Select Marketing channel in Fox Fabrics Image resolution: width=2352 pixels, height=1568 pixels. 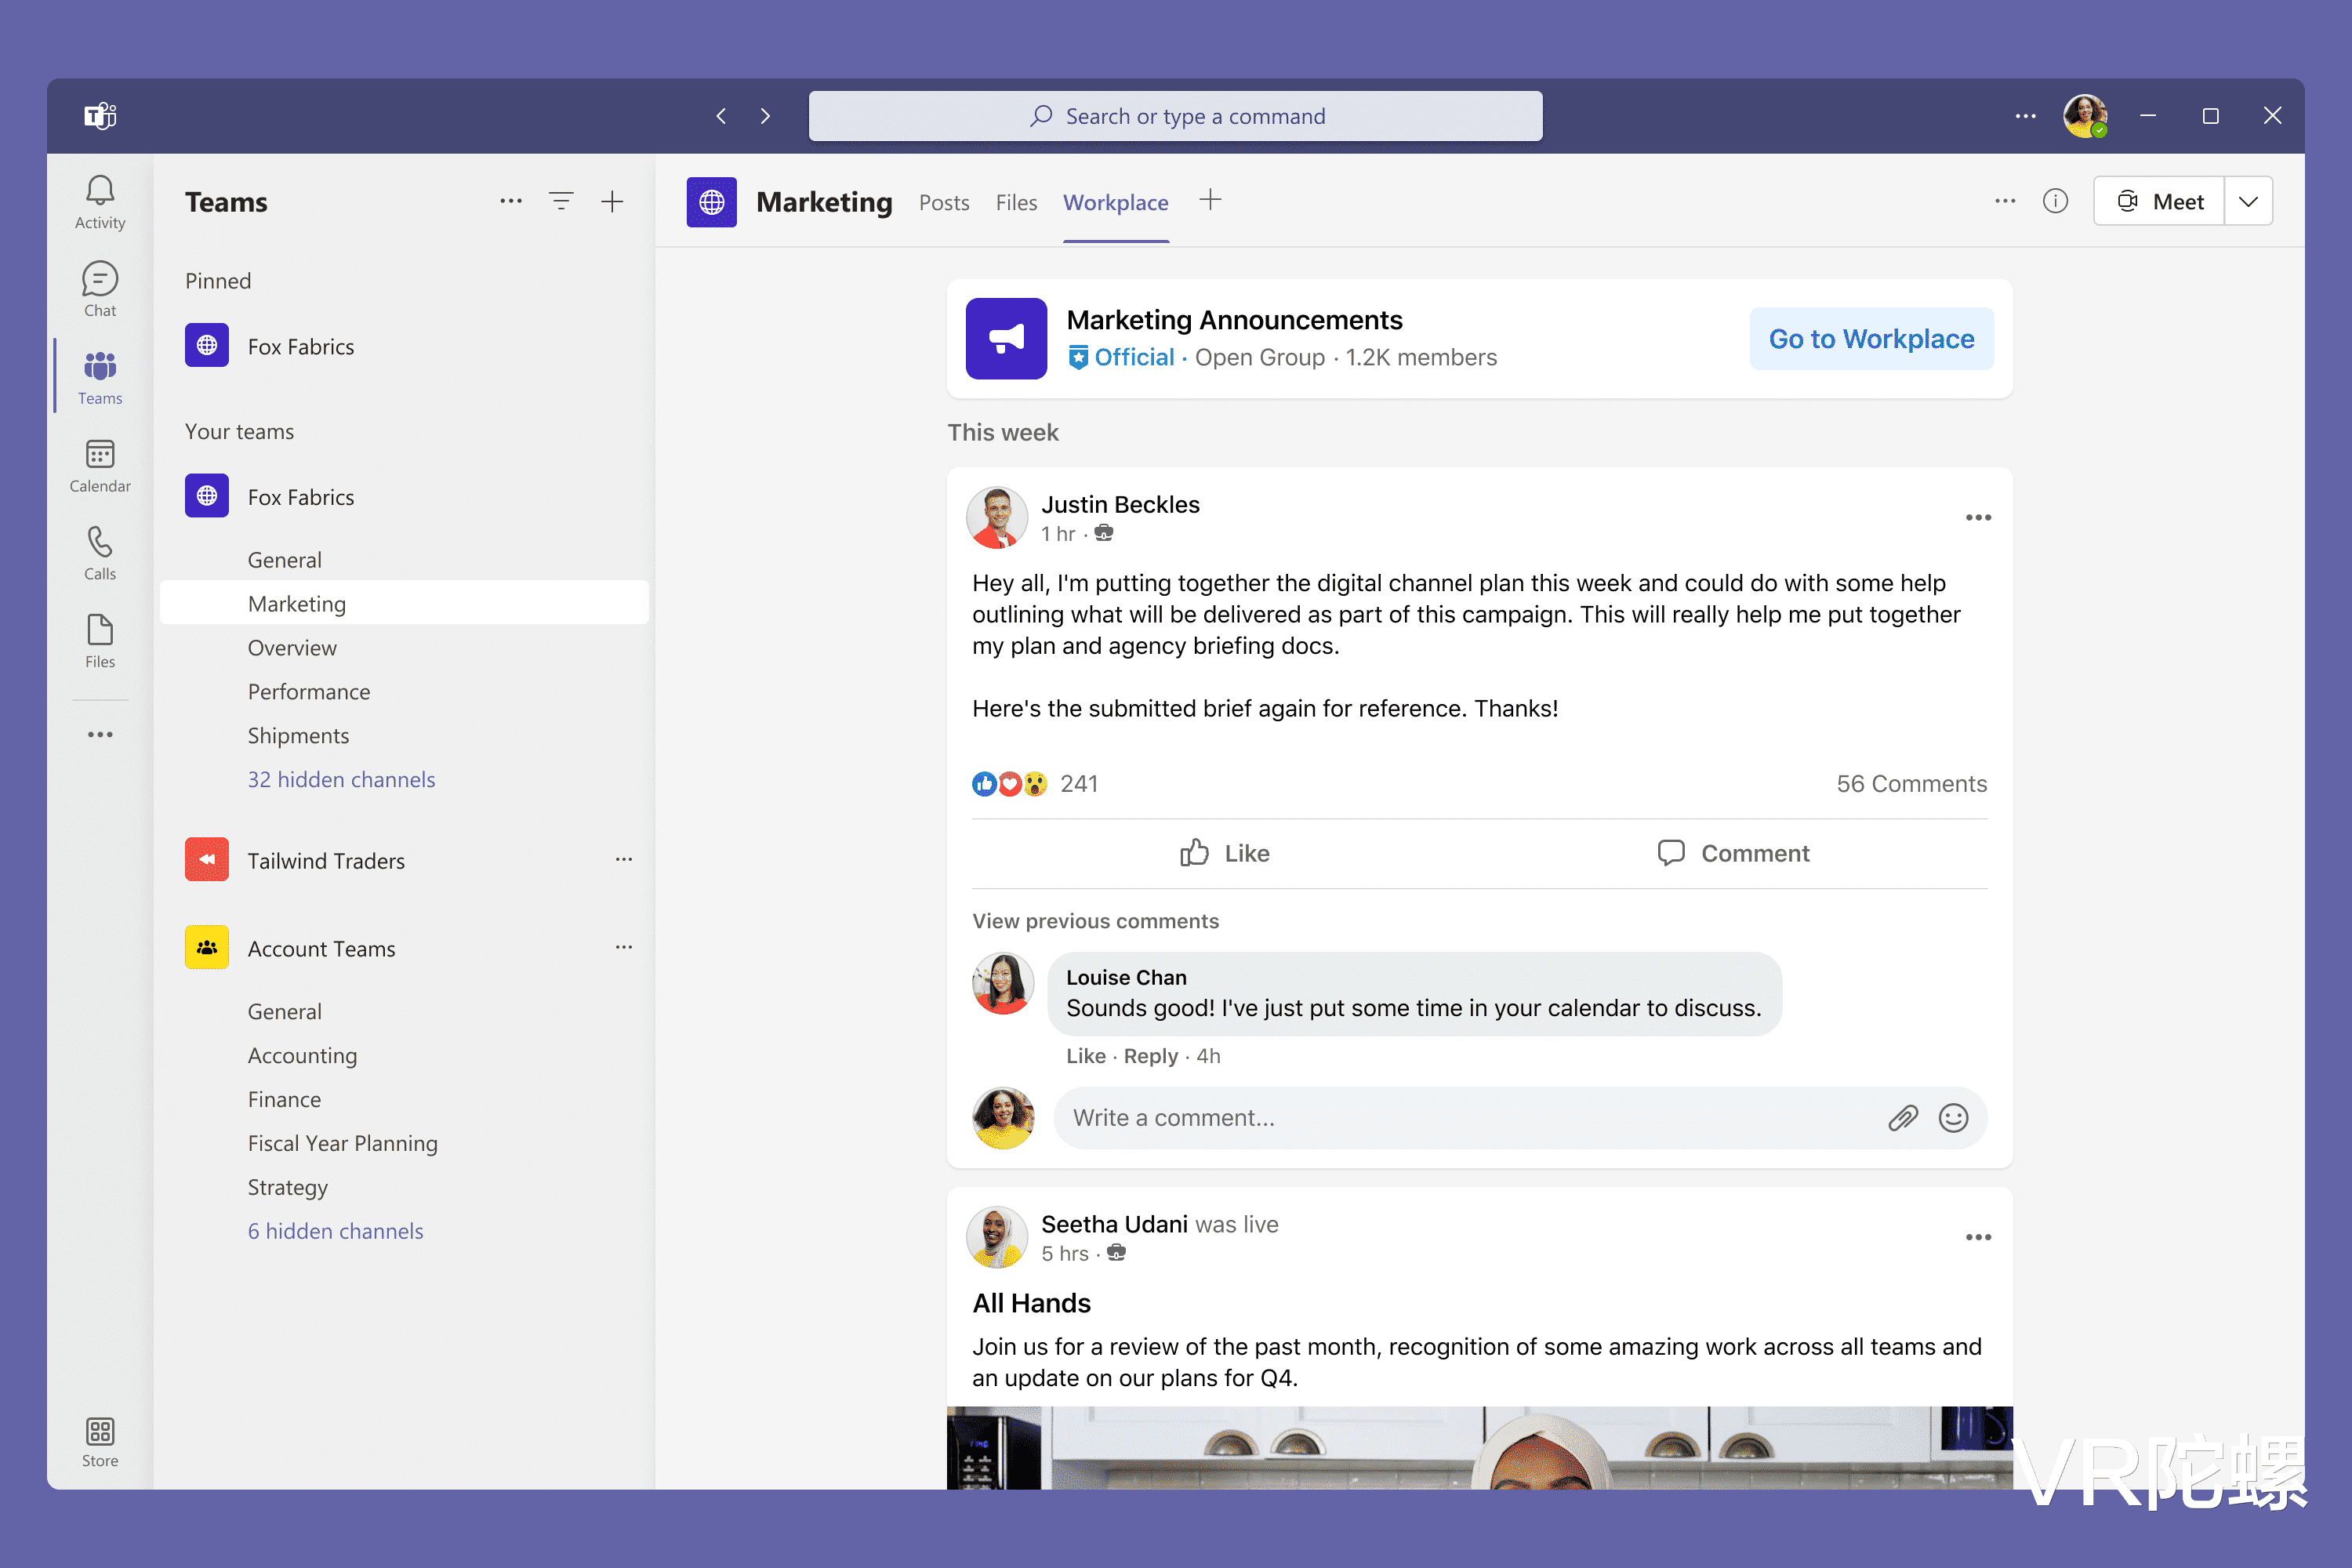click(294, 602)
